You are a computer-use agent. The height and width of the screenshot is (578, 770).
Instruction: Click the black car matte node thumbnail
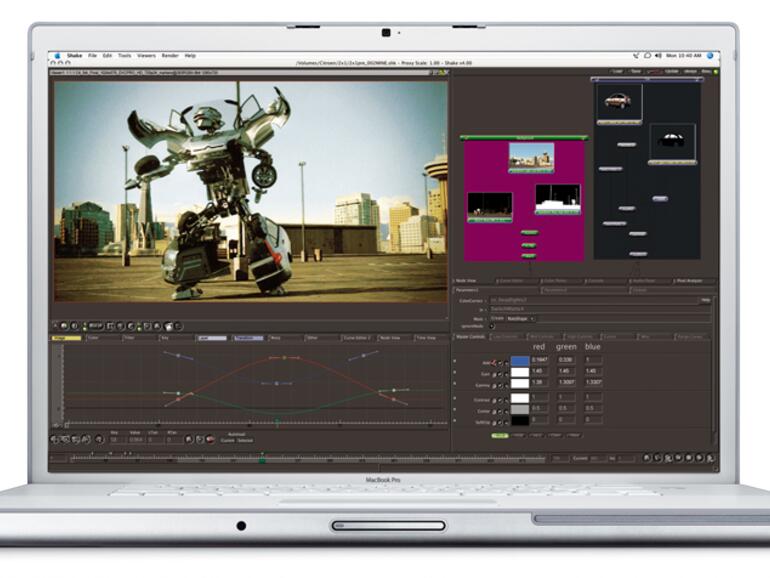click(672, 142)
